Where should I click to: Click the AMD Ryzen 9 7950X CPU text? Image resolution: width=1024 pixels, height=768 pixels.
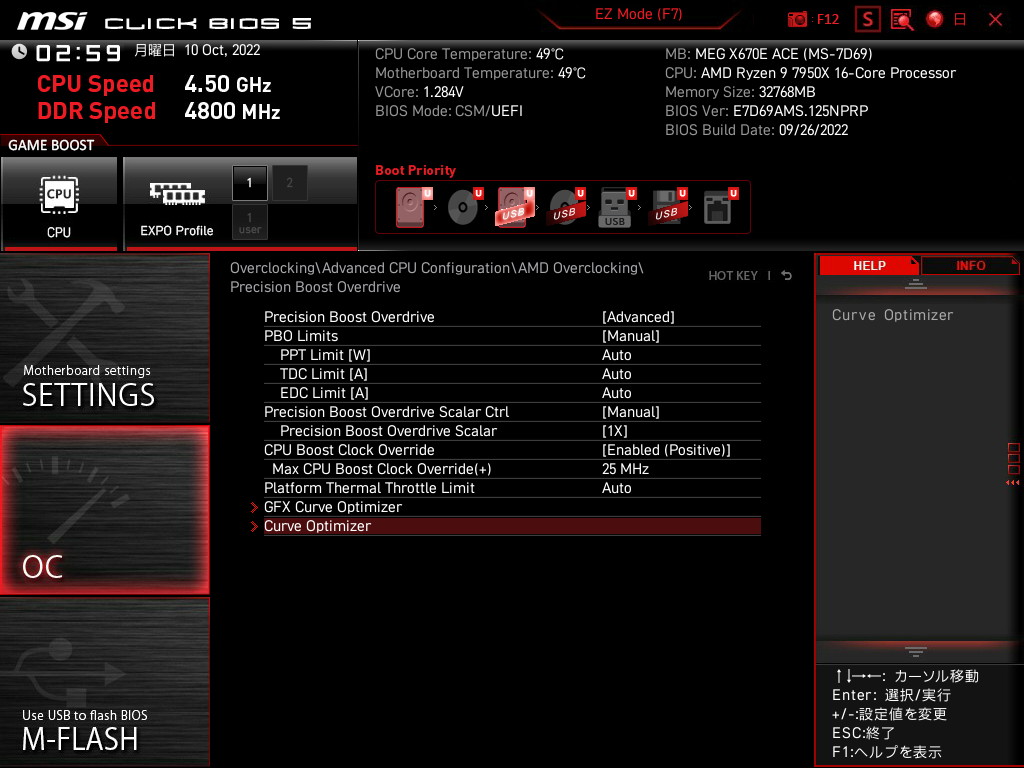810,73
